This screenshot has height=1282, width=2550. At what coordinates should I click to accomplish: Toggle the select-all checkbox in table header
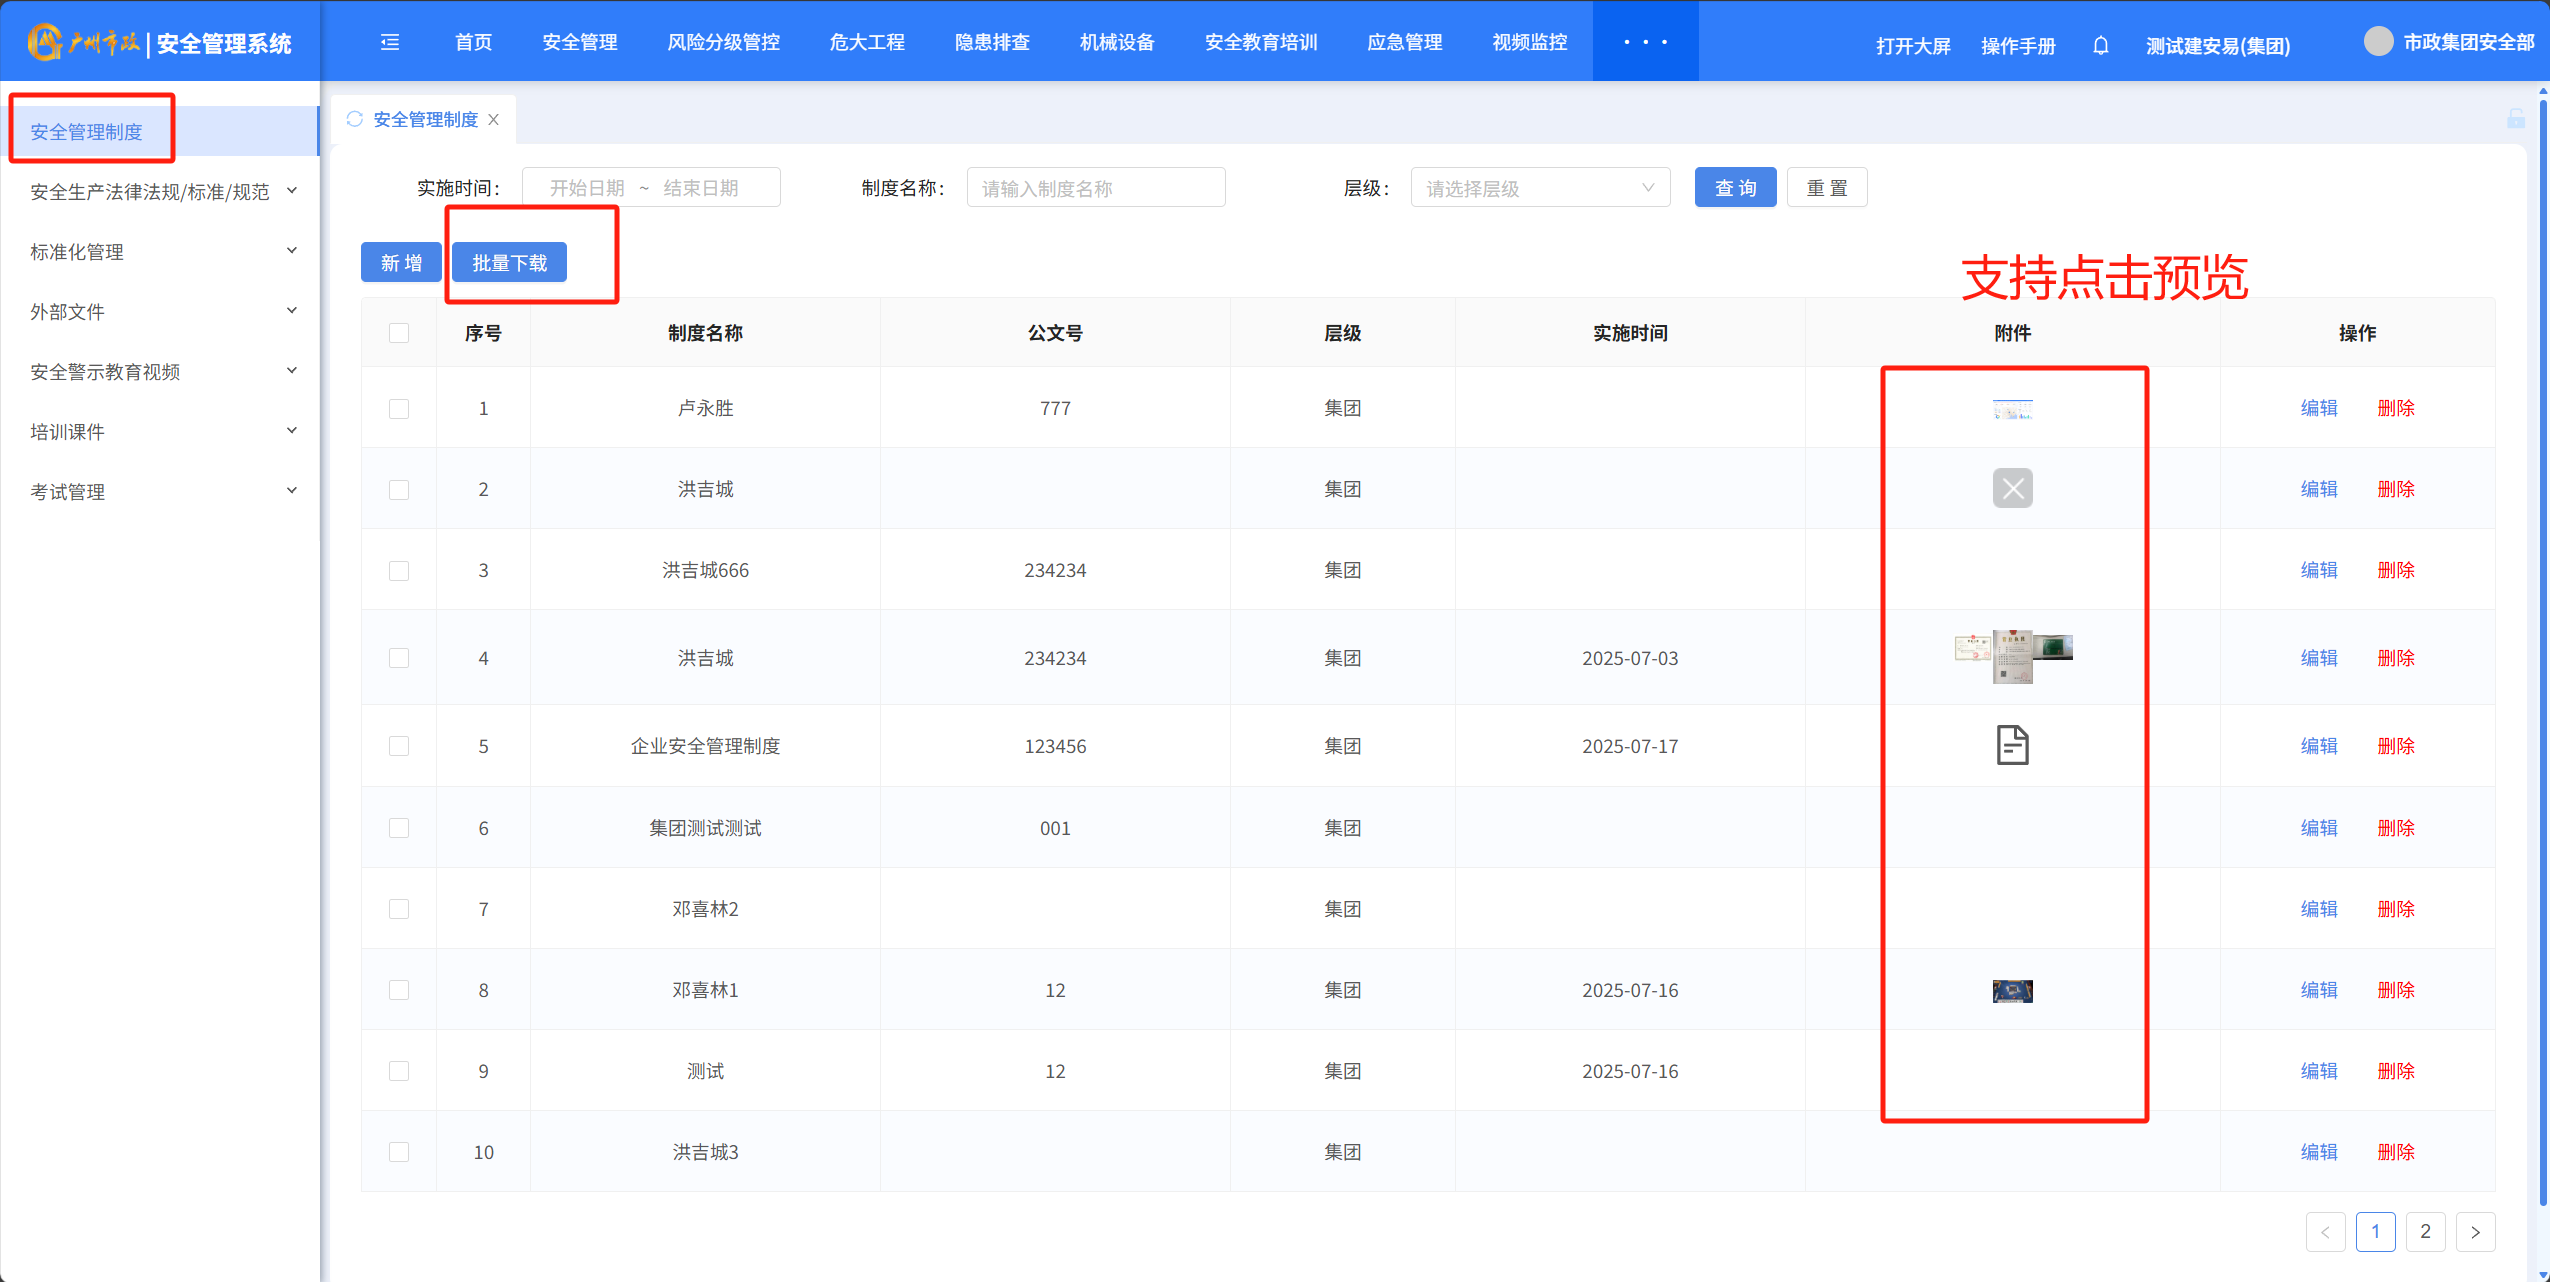[x=399, y=333]
